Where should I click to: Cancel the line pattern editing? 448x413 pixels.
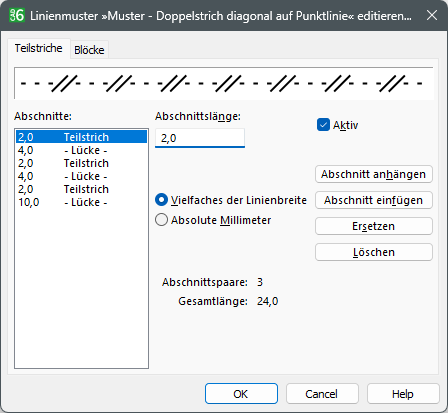click(x=322, y=394)
